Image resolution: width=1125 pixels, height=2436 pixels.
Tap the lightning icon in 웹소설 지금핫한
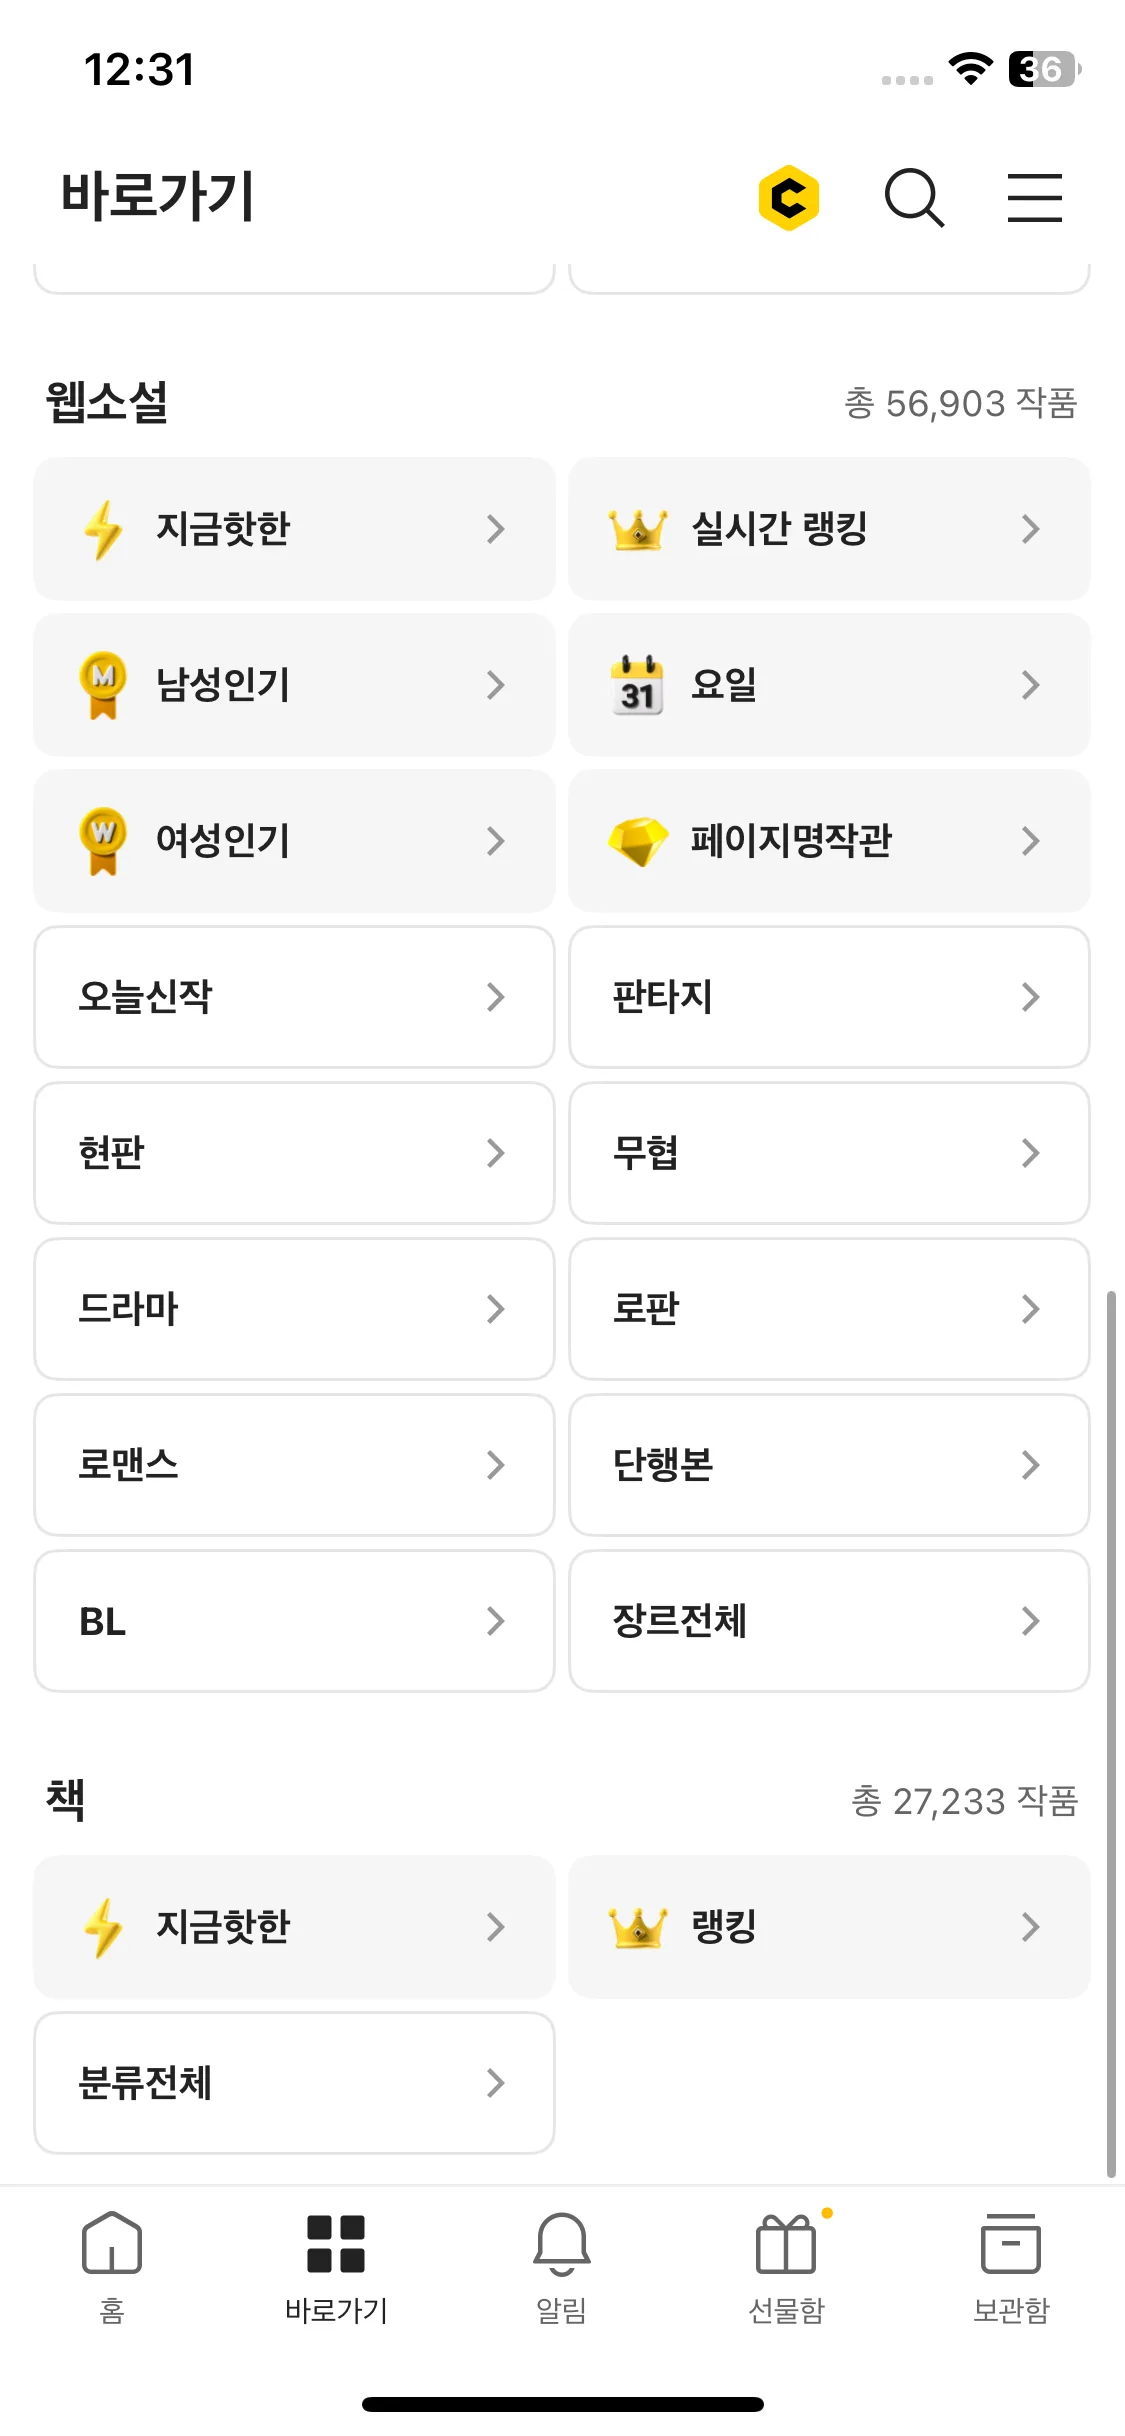[x=103, y=530]
